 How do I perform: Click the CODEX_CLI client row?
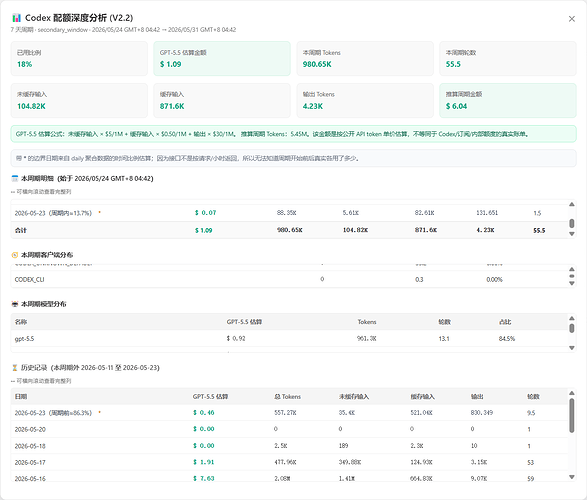tap(289, 280)
